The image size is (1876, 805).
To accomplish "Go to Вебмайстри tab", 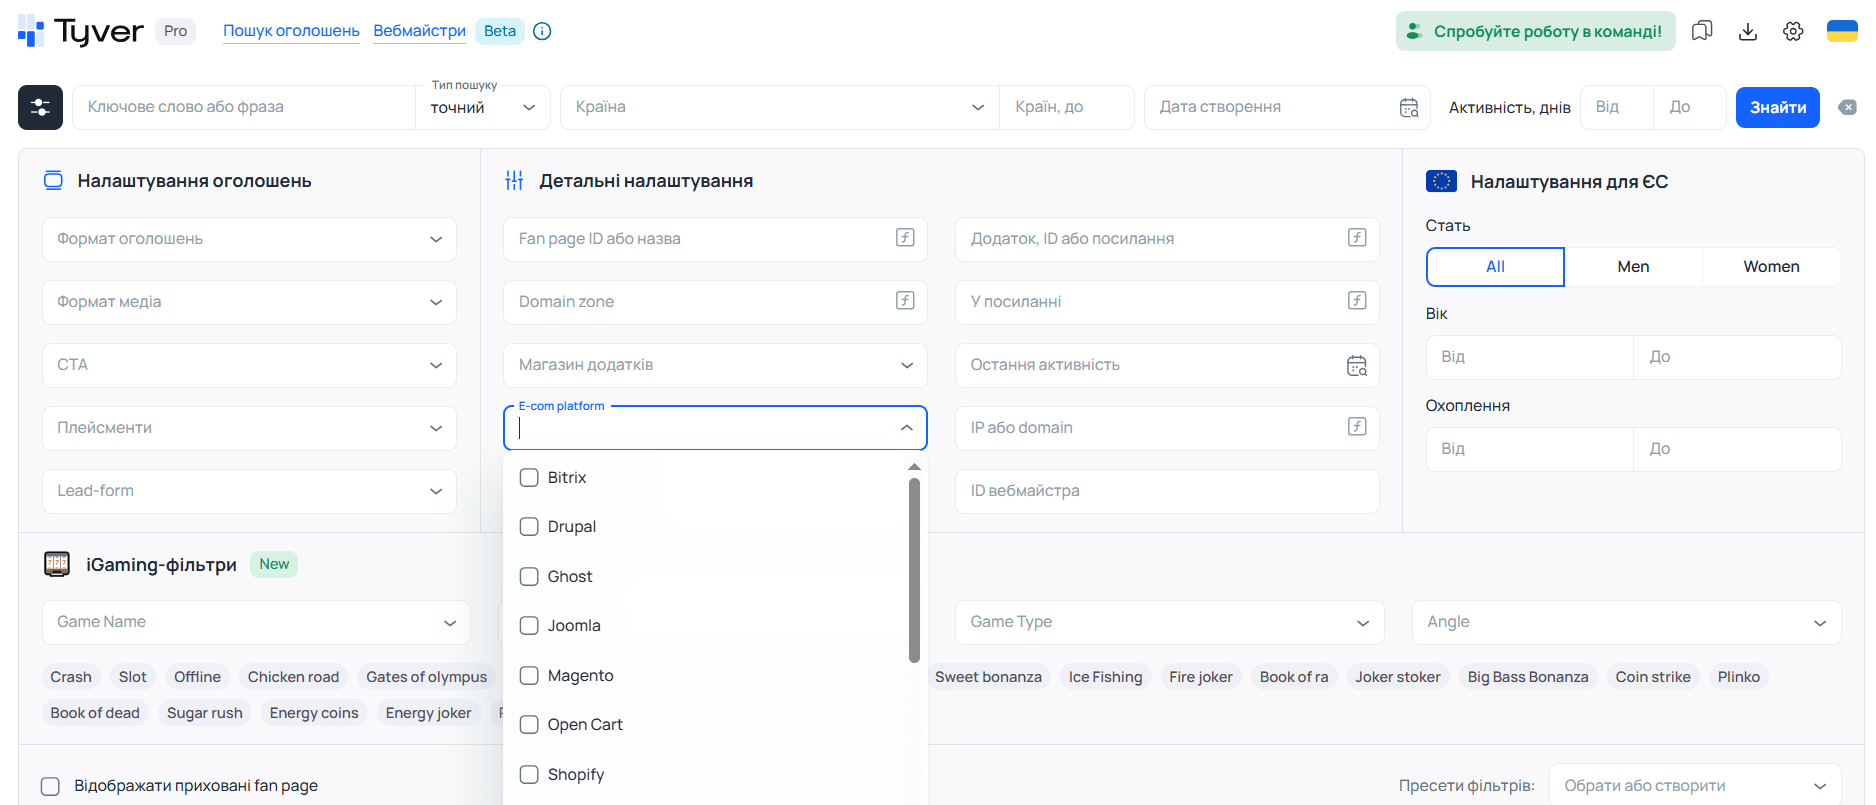I will click(x=419, y=31).
